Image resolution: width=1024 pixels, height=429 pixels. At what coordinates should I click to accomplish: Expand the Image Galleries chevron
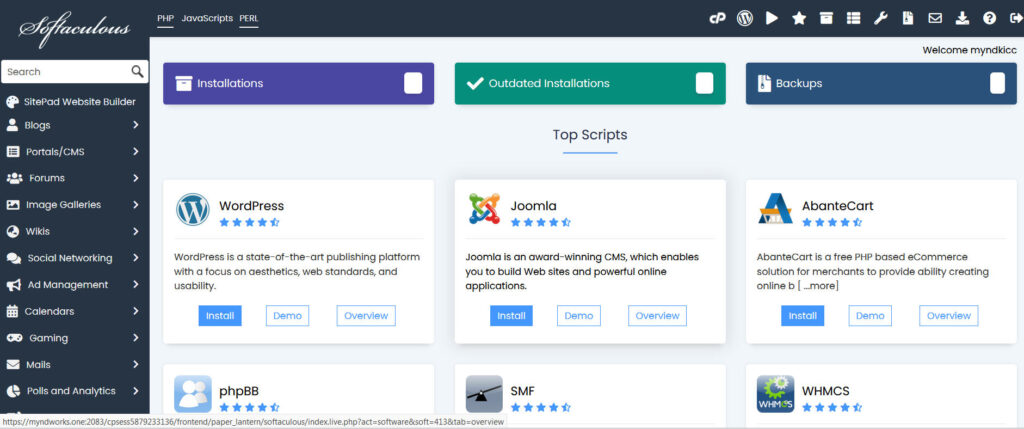[135, 204]
